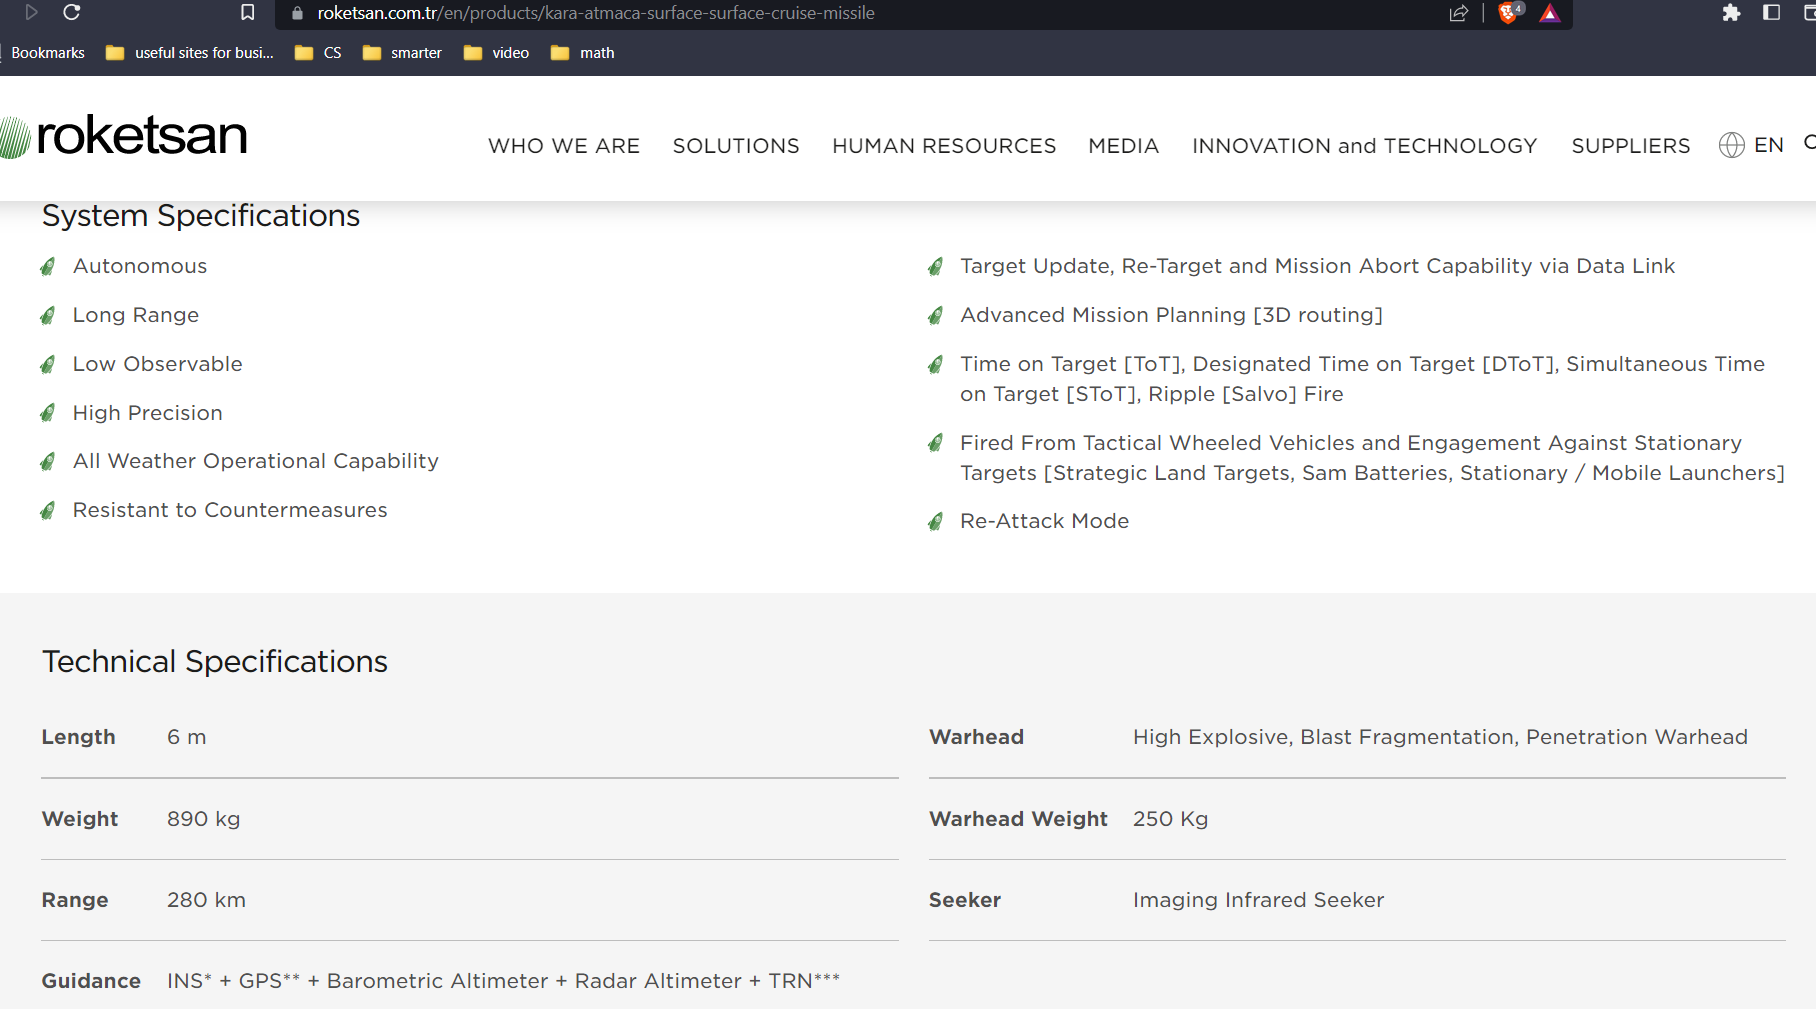This screenshot has height=1009, width=1816.
Task: Click the Autonomous list item
Action: [140, 266]
